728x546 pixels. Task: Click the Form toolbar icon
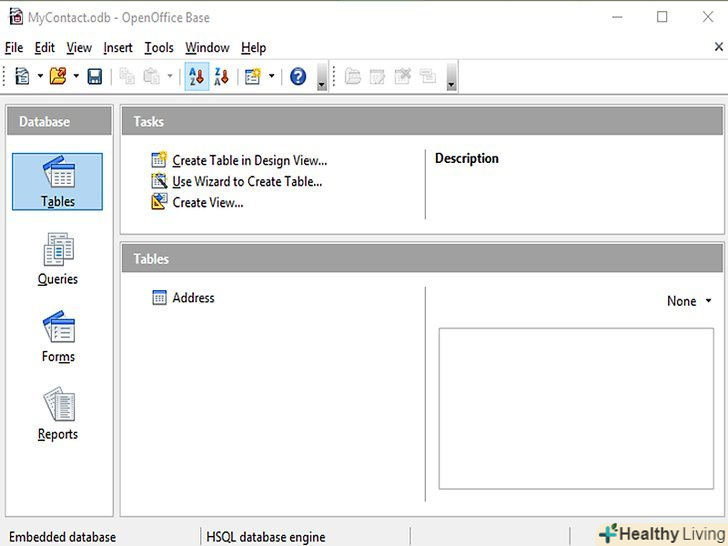253,76
